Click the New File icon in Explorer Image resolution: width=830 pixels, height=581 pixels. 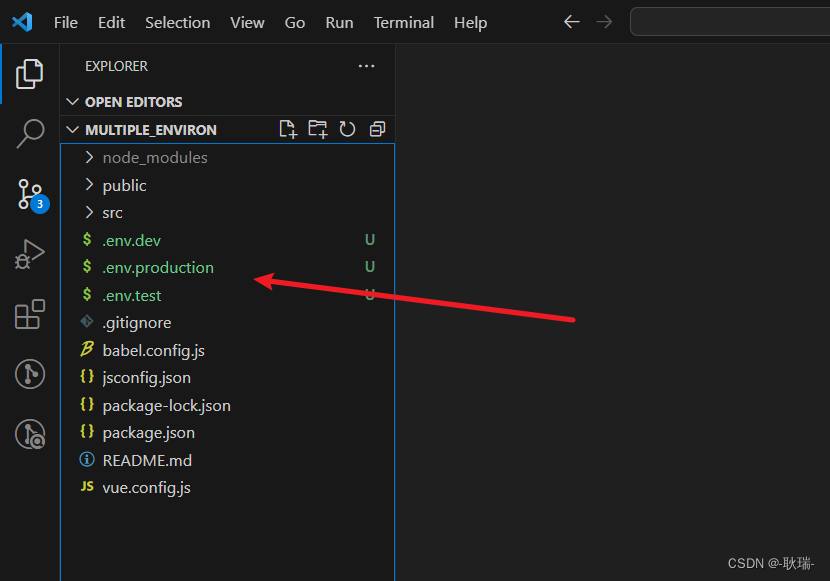[288, 129]
